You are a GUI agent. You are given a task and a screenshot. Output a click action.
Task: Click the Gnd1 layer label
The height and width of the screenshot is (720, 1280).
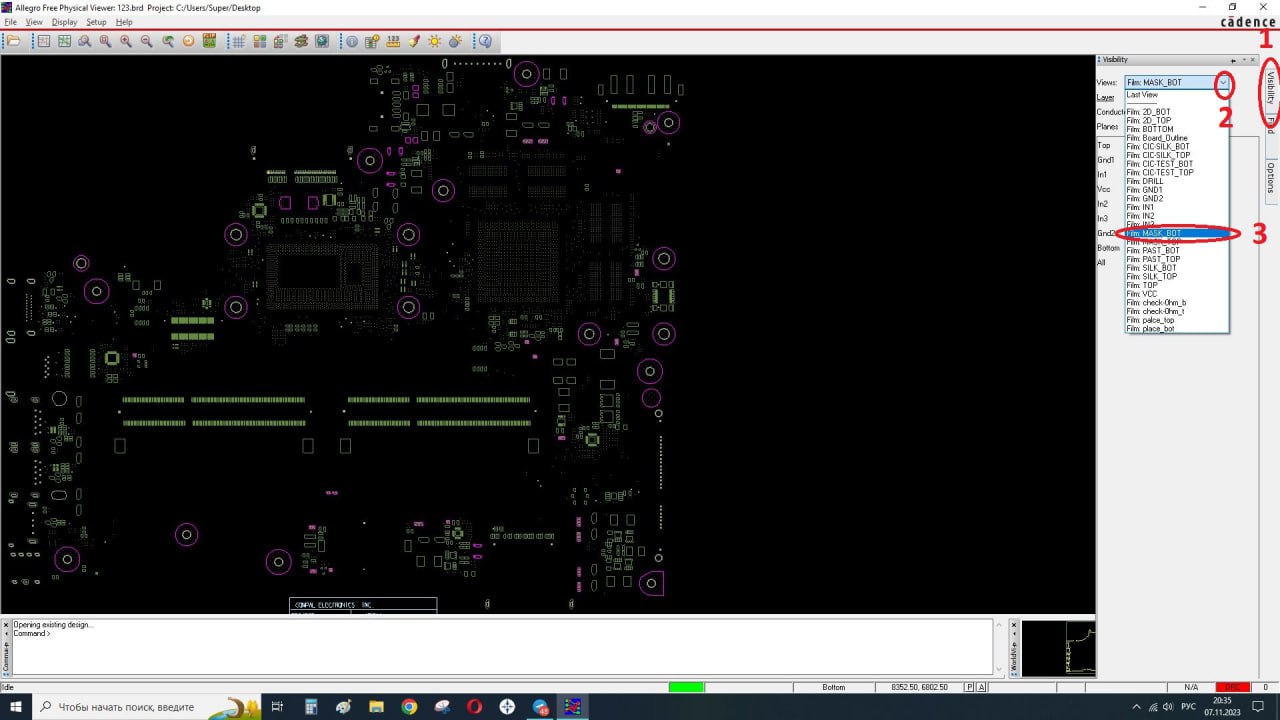1106,160
